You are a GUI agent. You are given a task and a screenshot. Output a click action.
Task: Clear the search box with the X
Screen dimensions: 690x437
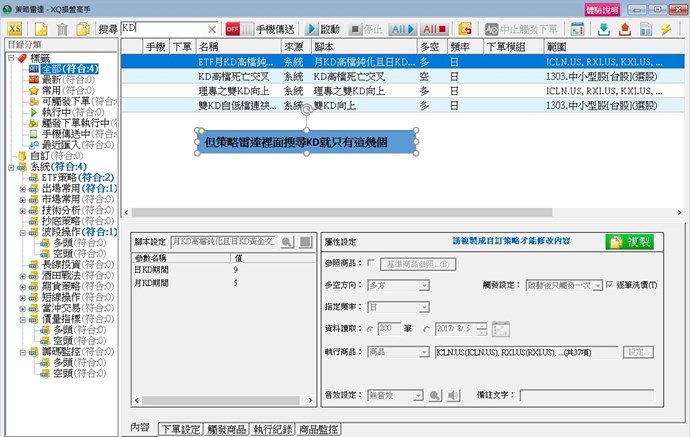(x=211, y=29)
